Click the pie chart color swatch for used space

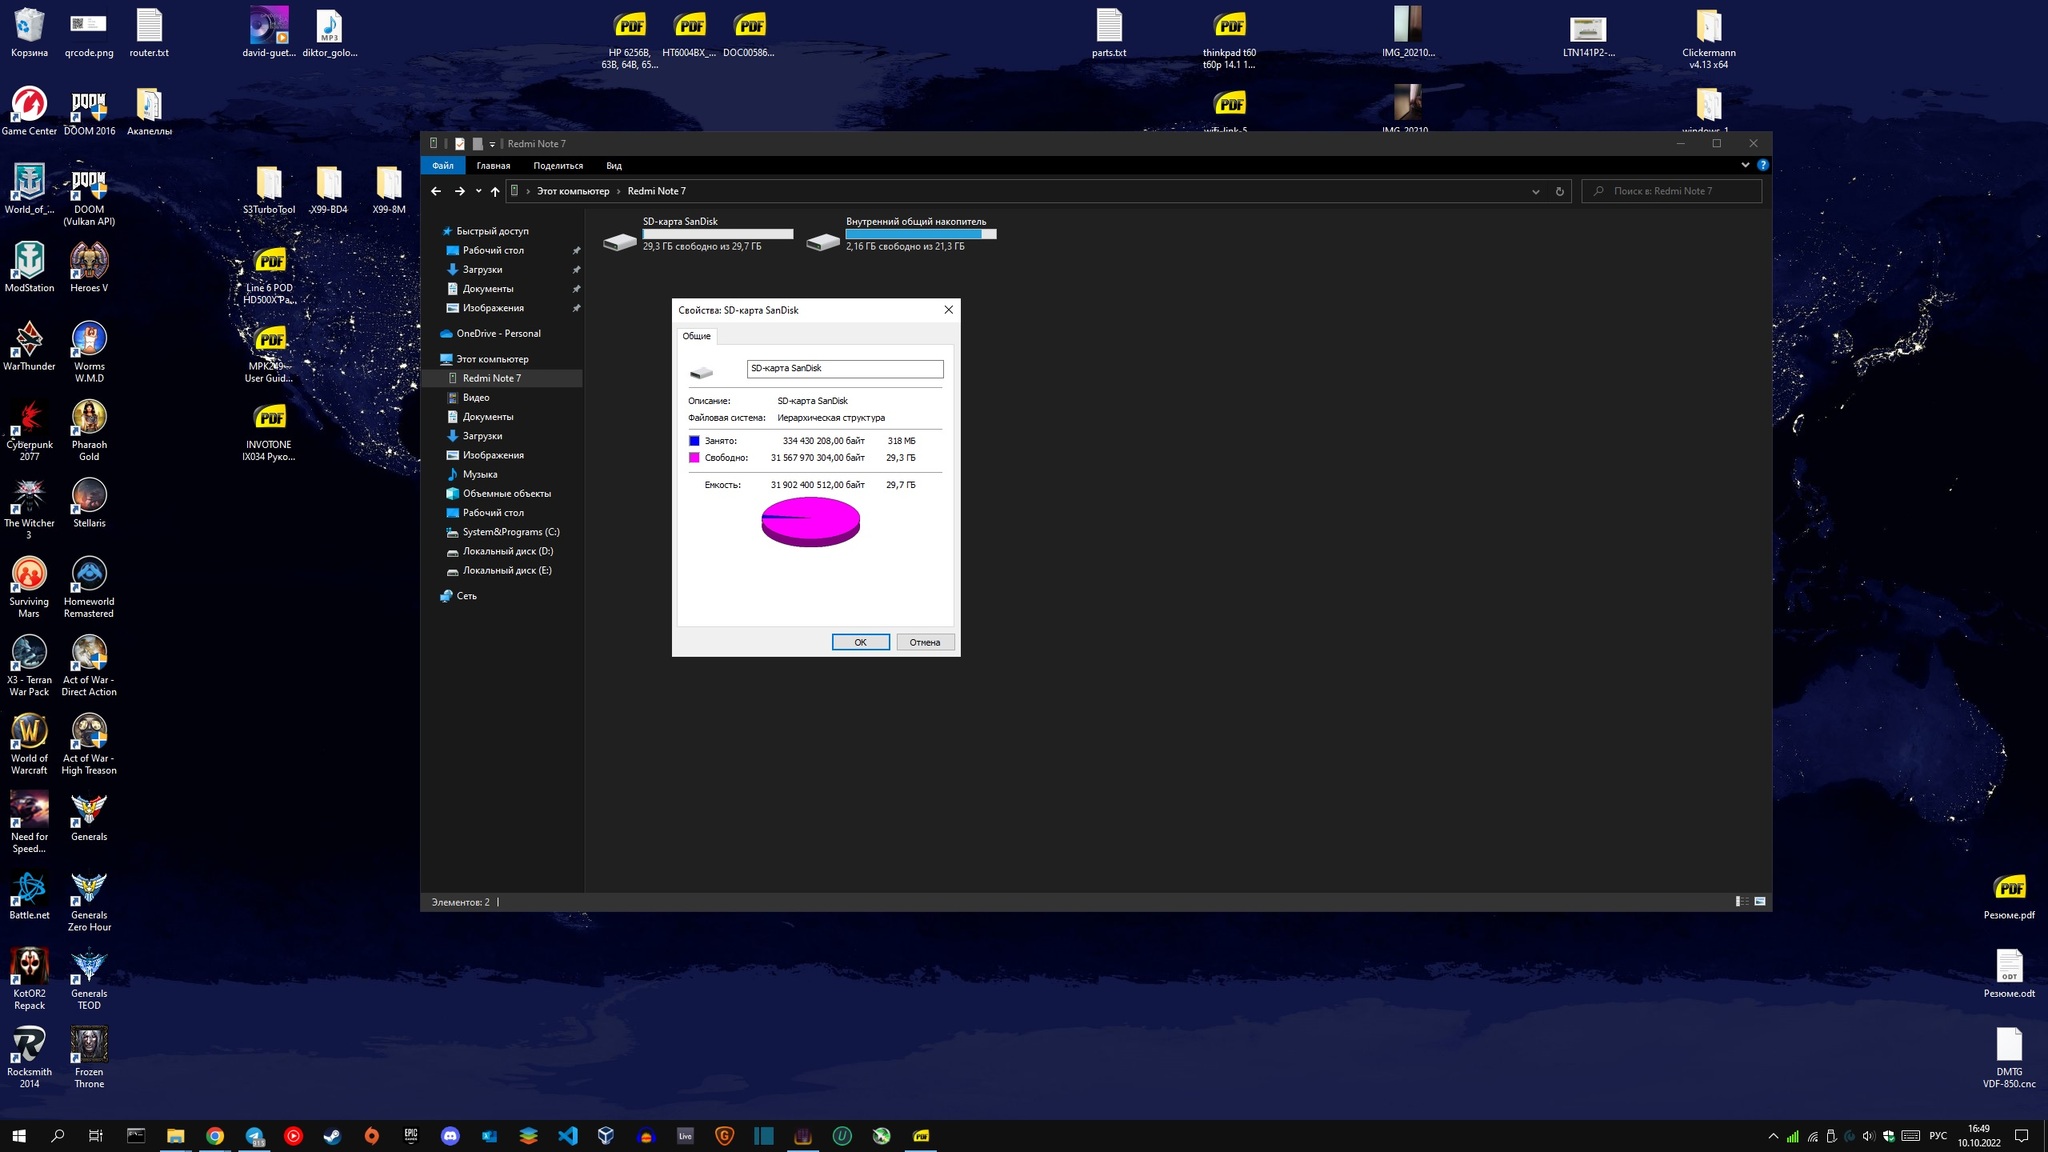point(693,440)
